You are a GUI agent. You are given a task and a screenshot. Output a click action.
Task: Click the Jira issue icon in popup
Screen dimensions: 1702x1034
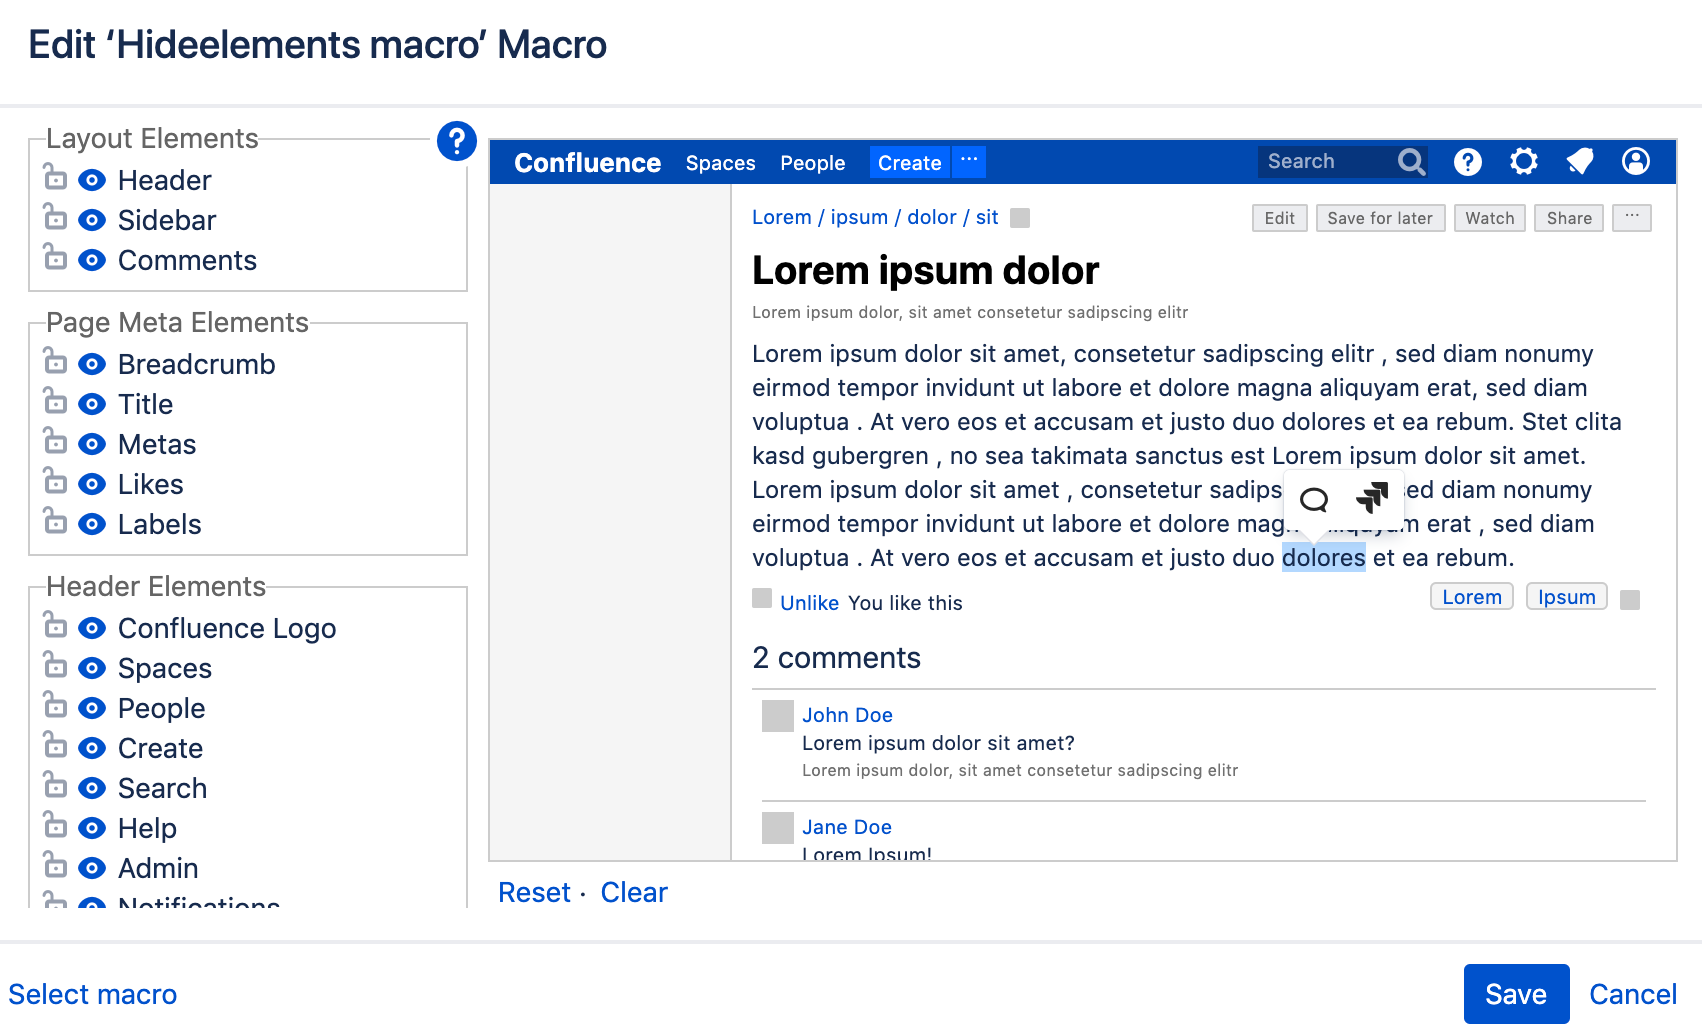click(x=1372, y=497)
